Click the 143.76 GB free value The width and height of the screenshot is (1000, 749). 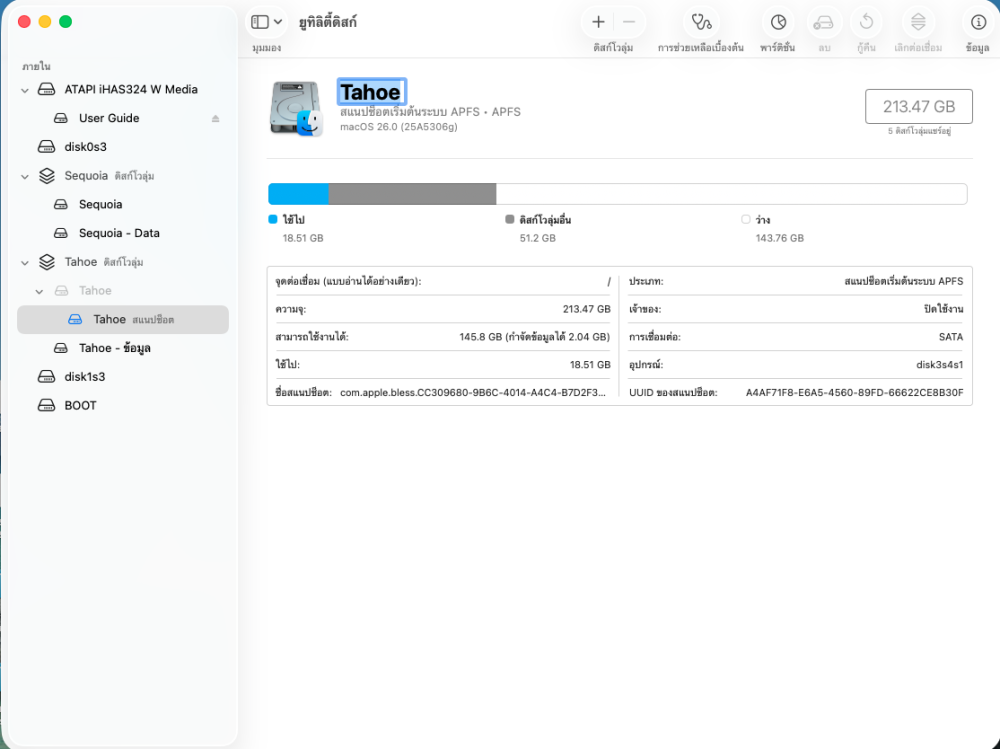click(x=779, y=238)
